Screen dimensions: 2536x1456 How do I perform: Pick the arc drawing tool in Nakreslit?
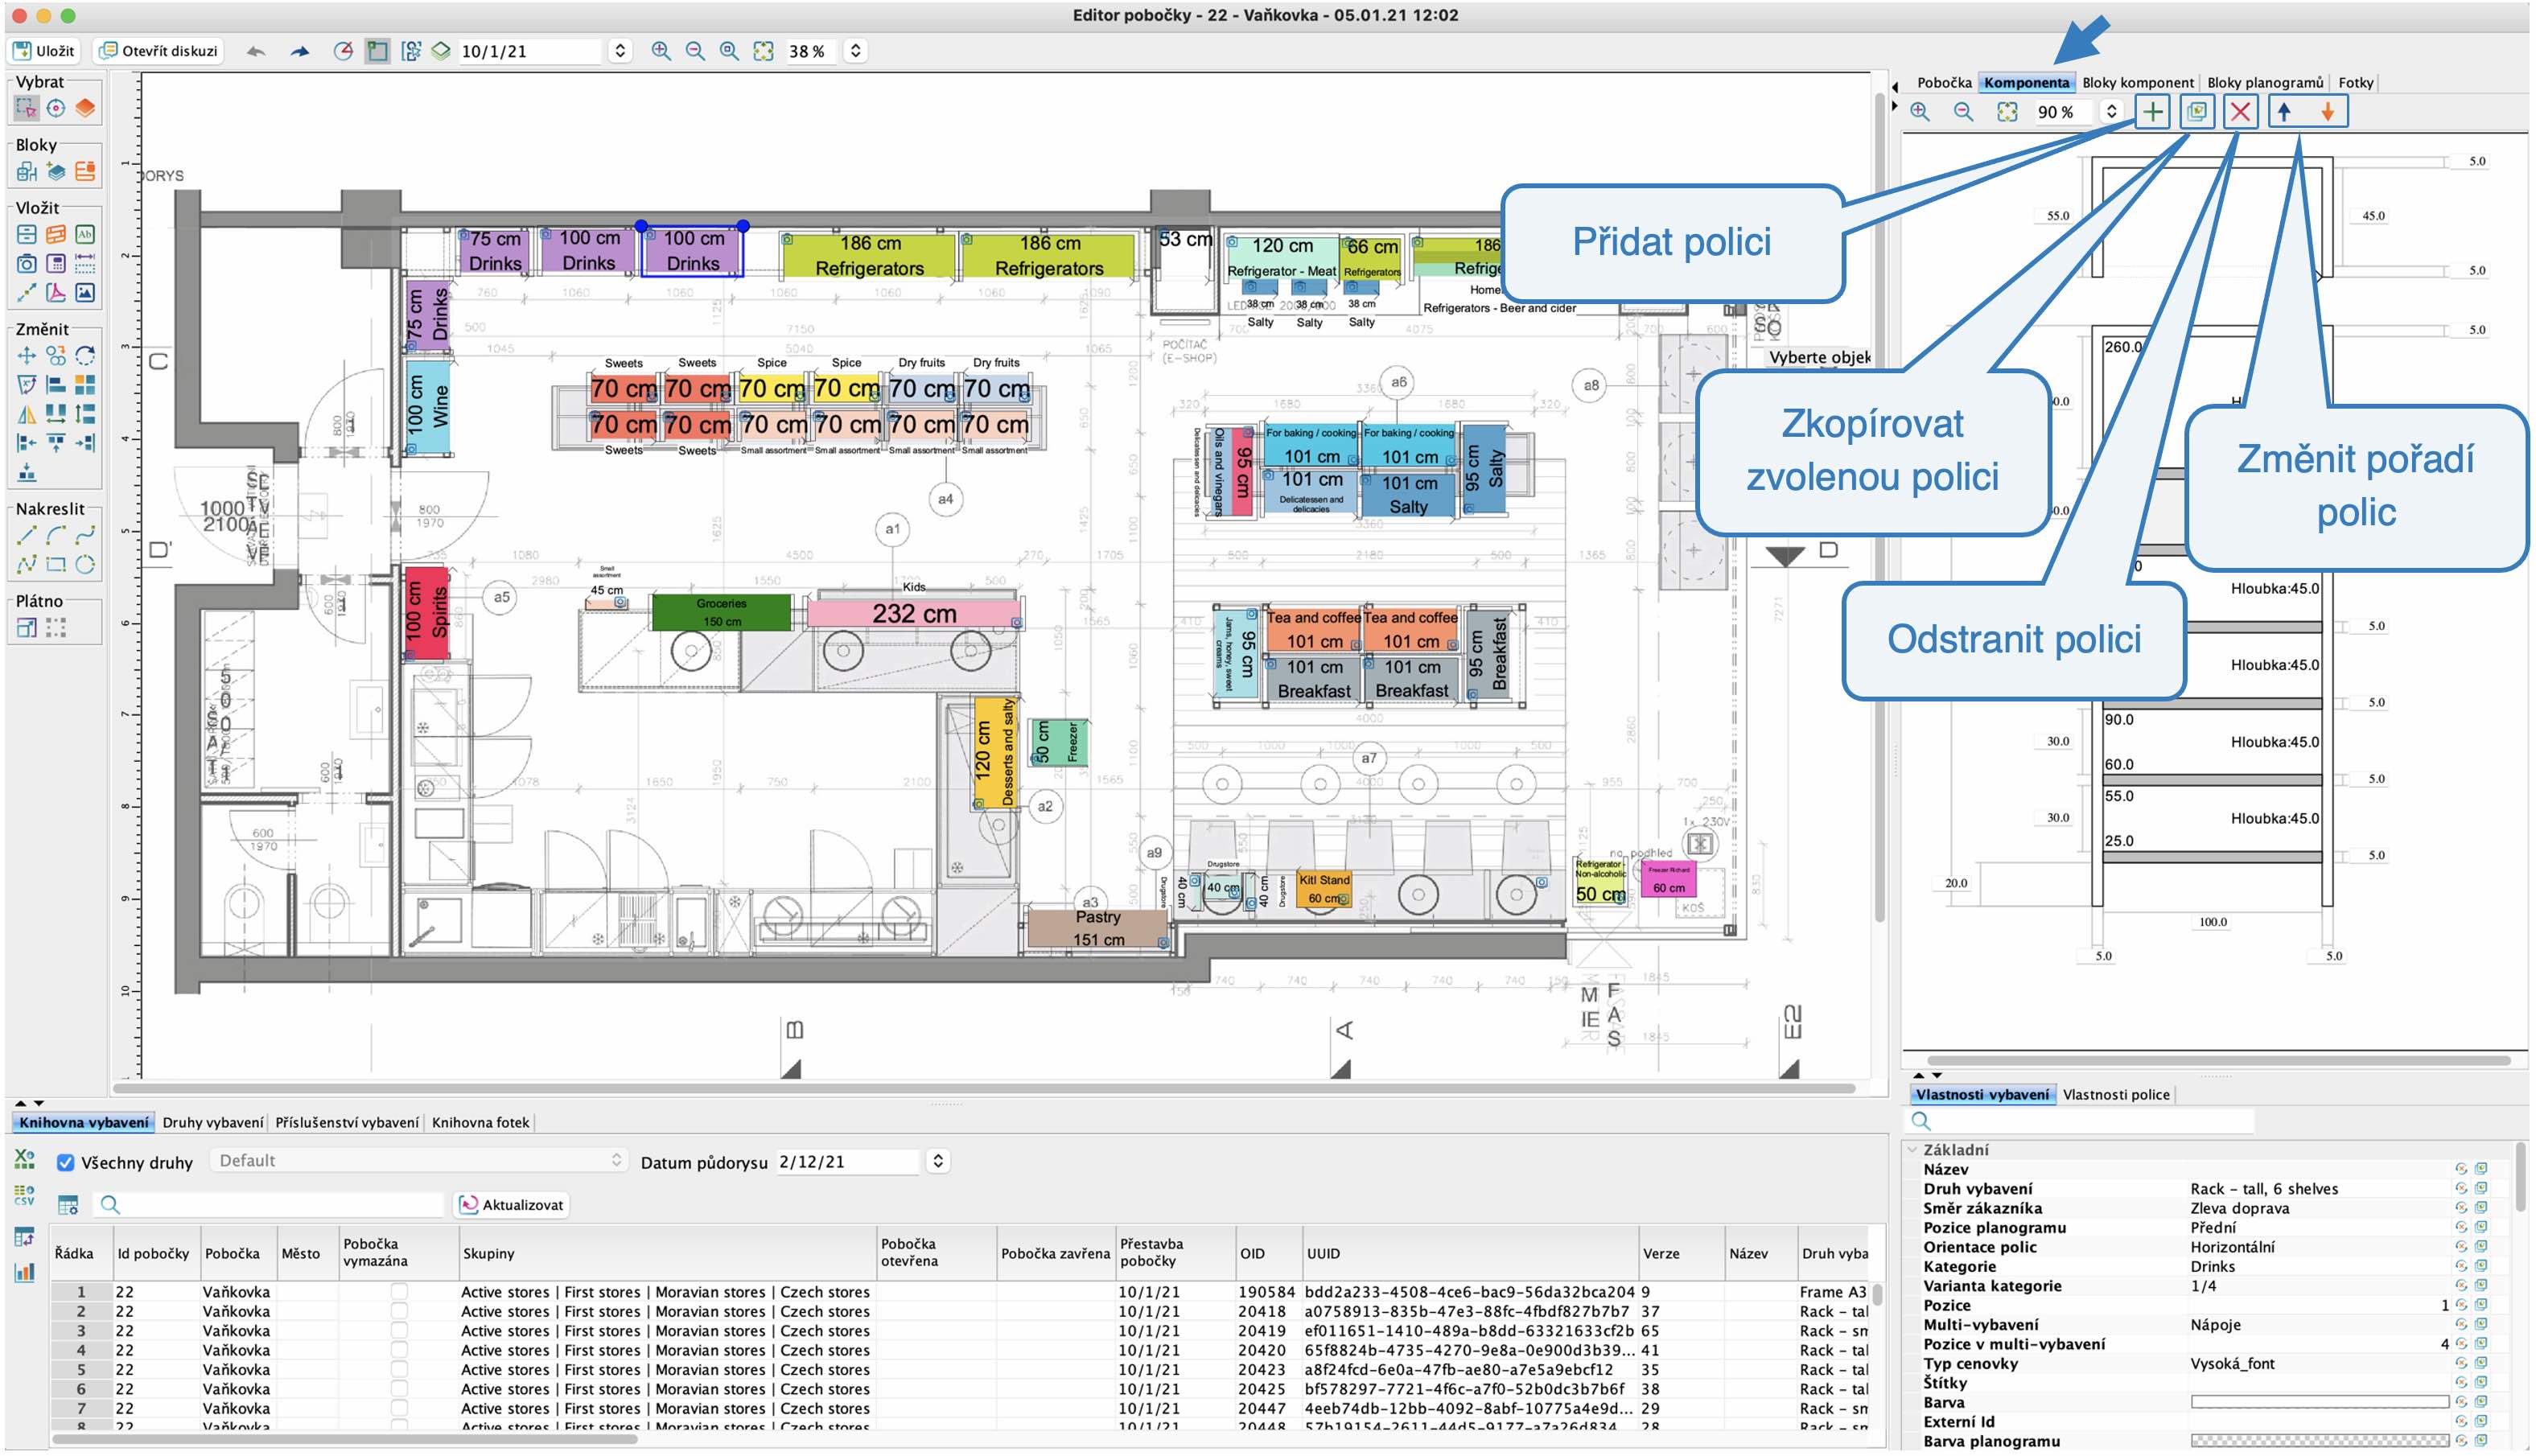point(56,535)
